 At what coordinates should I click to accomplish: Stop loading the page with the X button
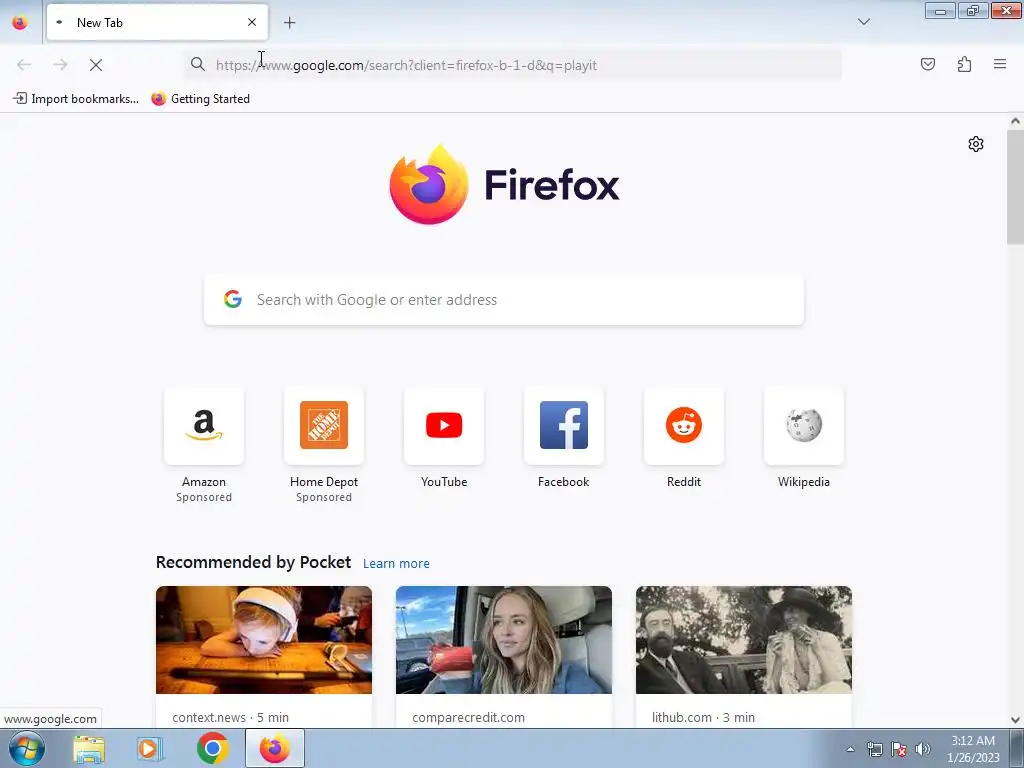pos(96,65)
